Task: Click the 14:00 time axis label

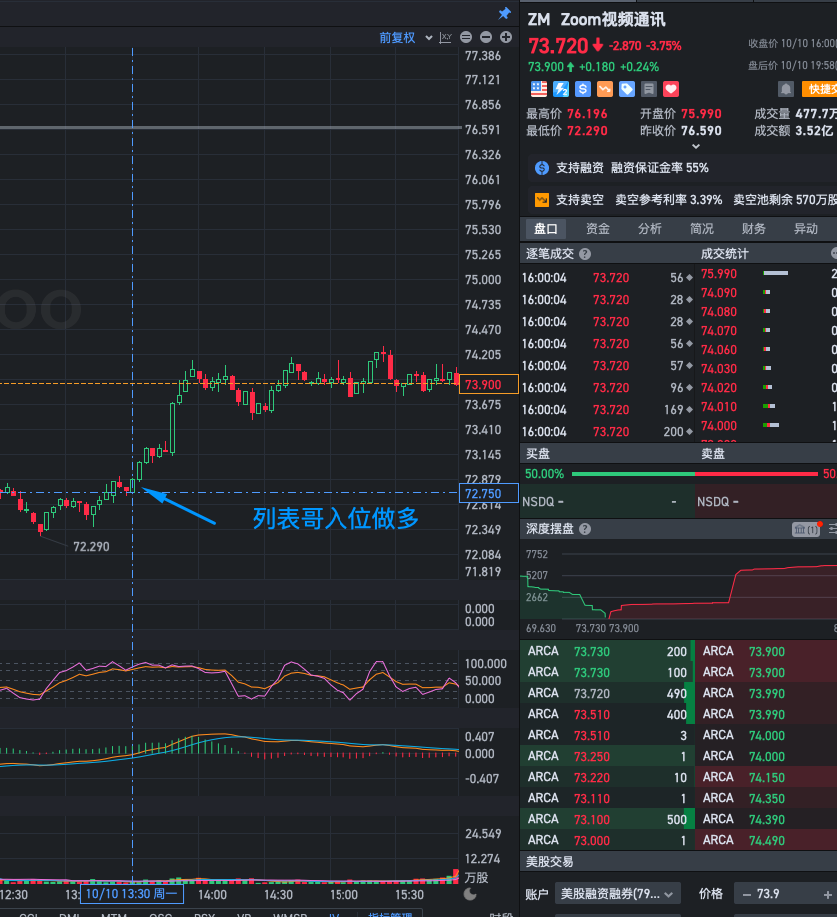Action: click(212, 895)
